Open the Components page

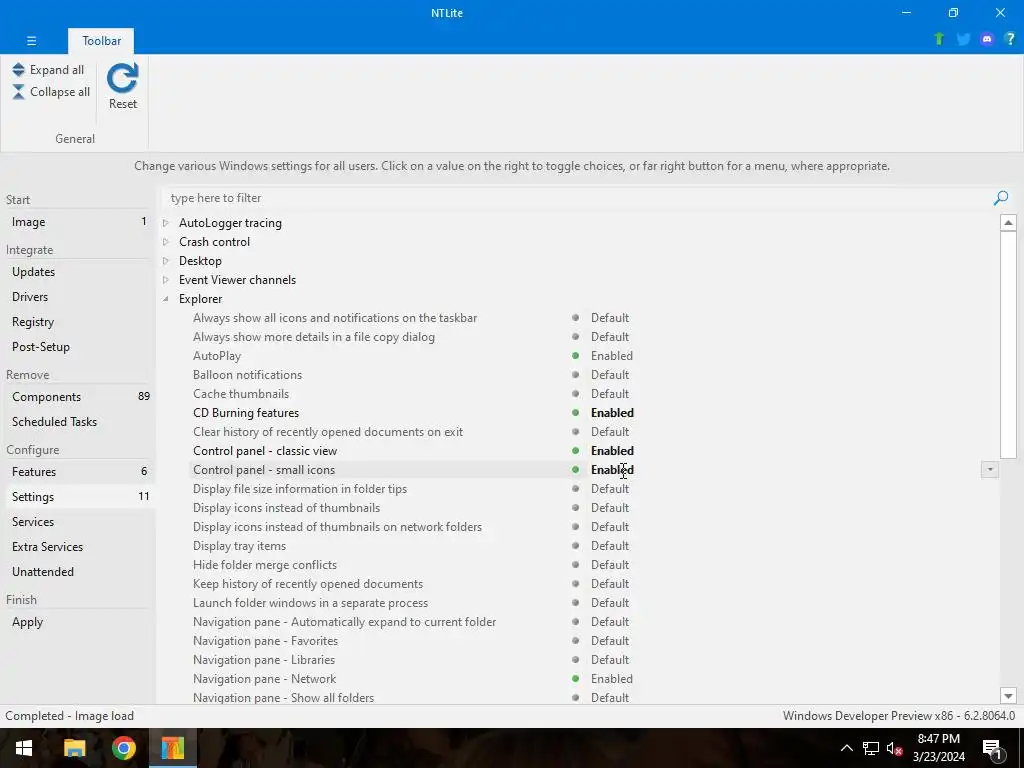79,397
